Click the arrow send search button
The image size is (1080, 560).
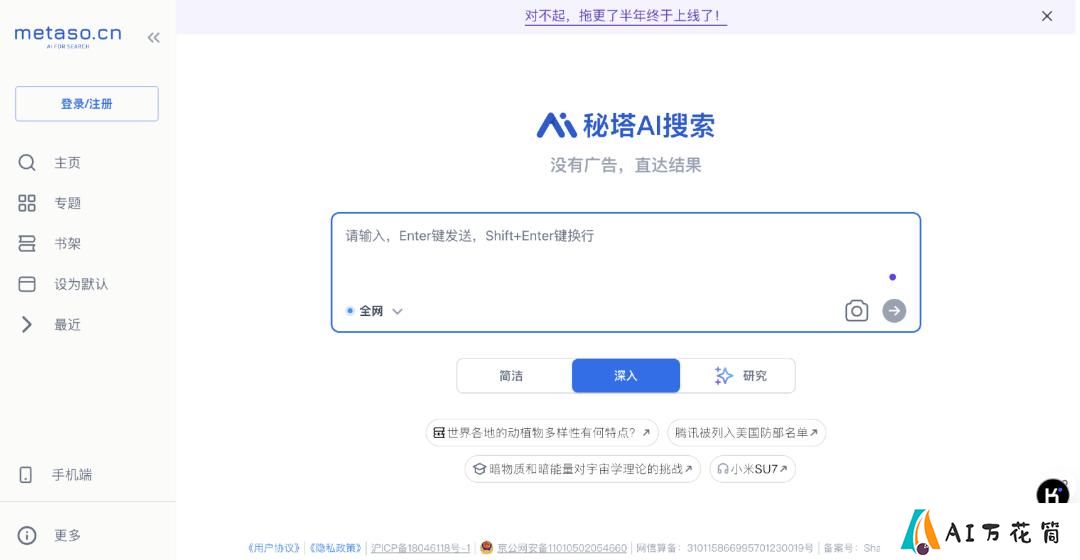(894, 311)
